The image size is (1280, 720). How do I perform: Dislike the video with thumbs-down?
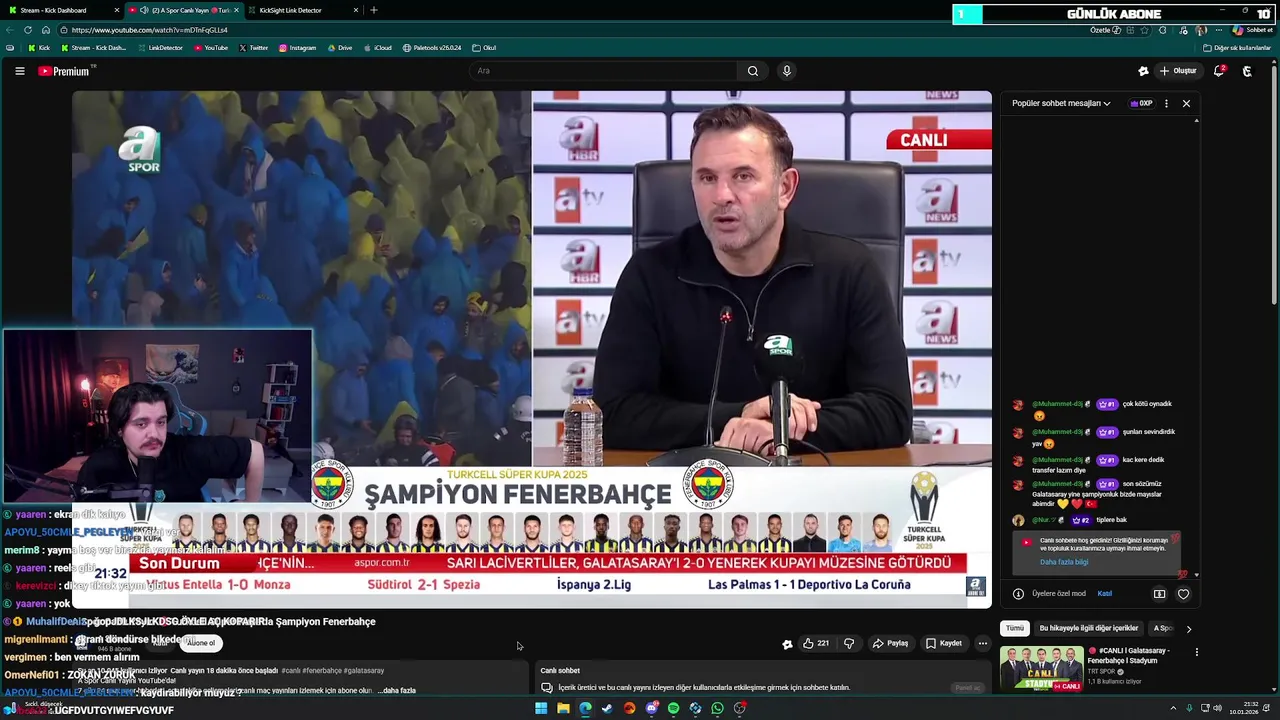[849, 643]
